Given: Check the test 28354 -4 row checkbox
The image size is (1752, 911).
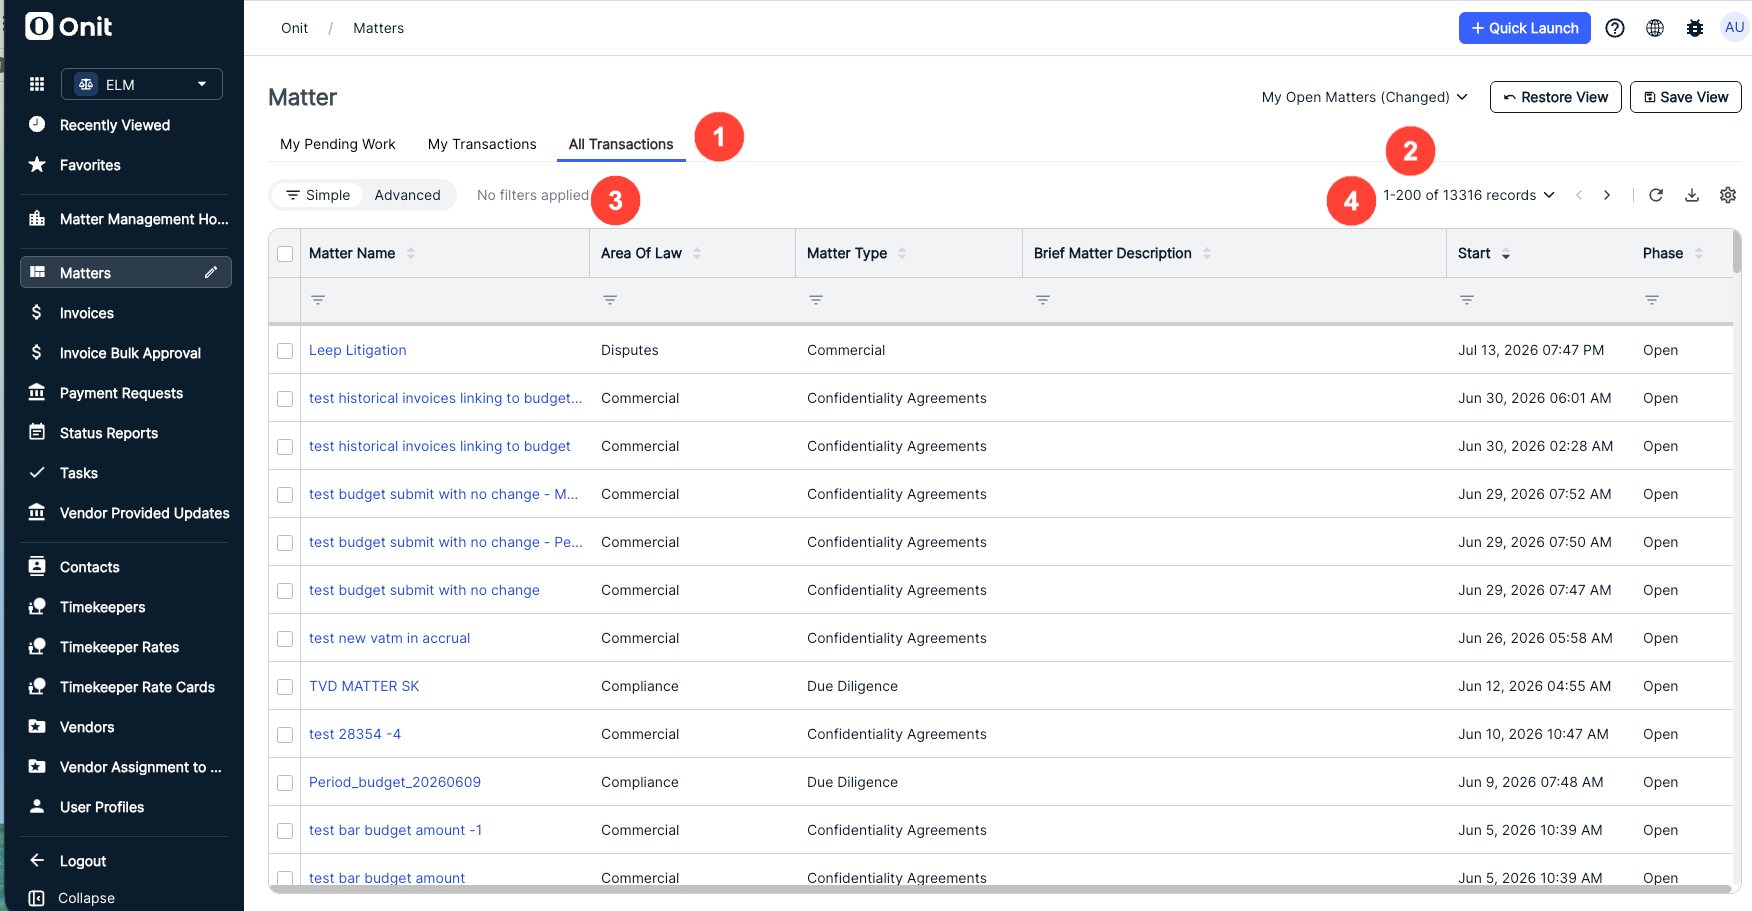Looking at the screenshot, I should (x=285, y=735).
